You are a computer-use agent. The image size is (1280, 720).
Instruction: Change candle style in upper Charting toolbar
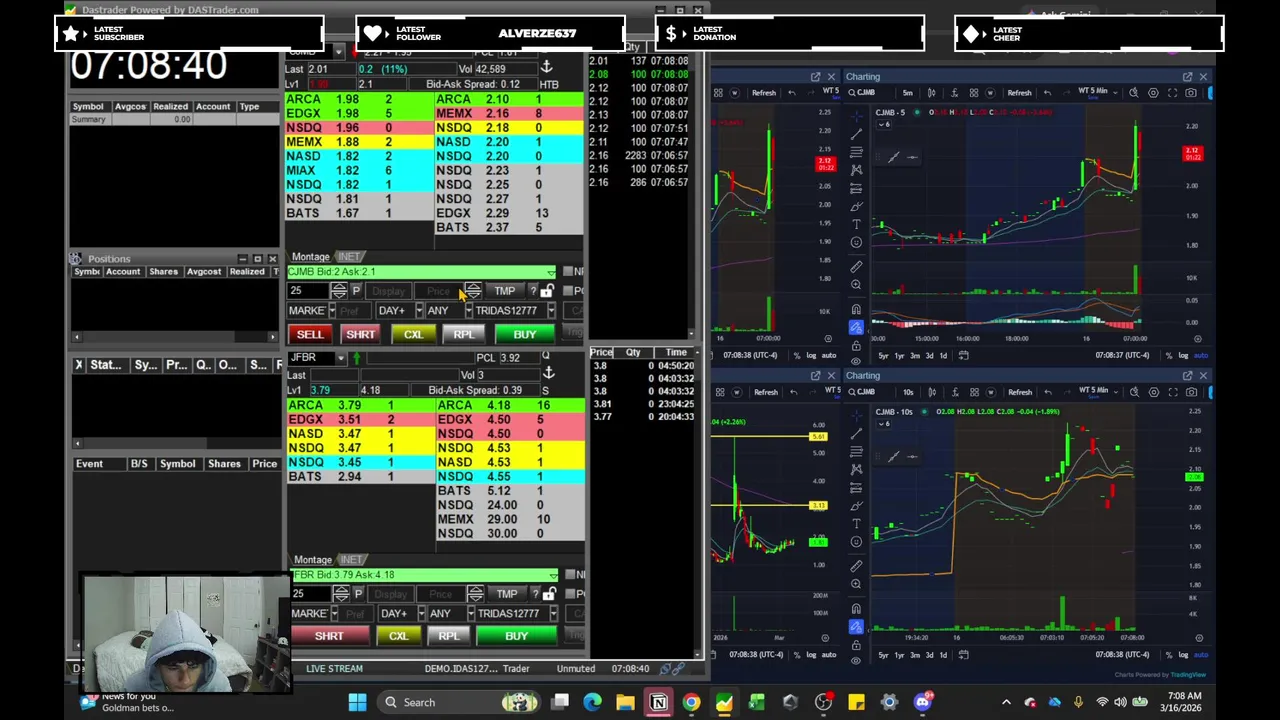(931, 93)
